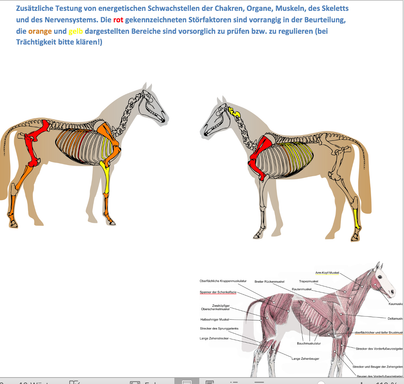The image size is (404, 384).
Task: Select the left-facing horse skeleton image
Action: pyautogui.click(x=84, y=156)
